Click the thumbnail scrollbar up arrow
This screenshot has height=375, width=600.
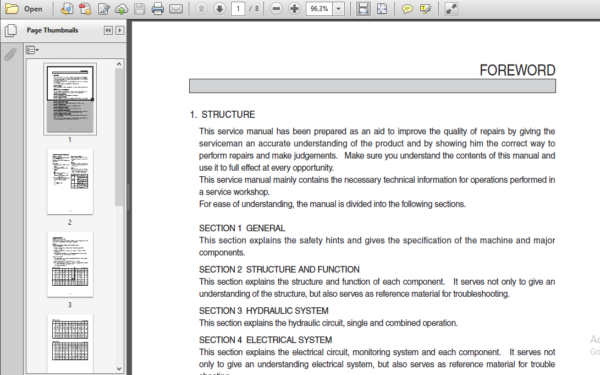119,64
